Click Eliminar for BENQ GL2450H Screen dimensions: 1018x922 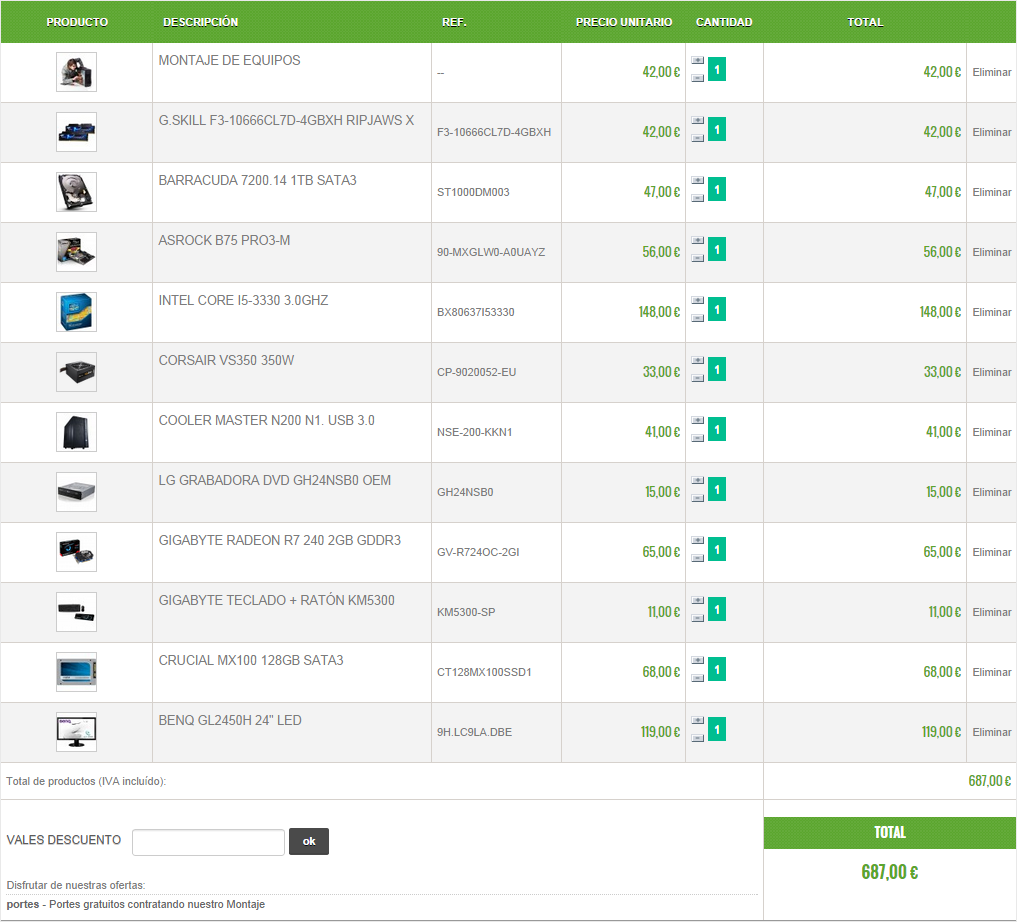point(991,732)
